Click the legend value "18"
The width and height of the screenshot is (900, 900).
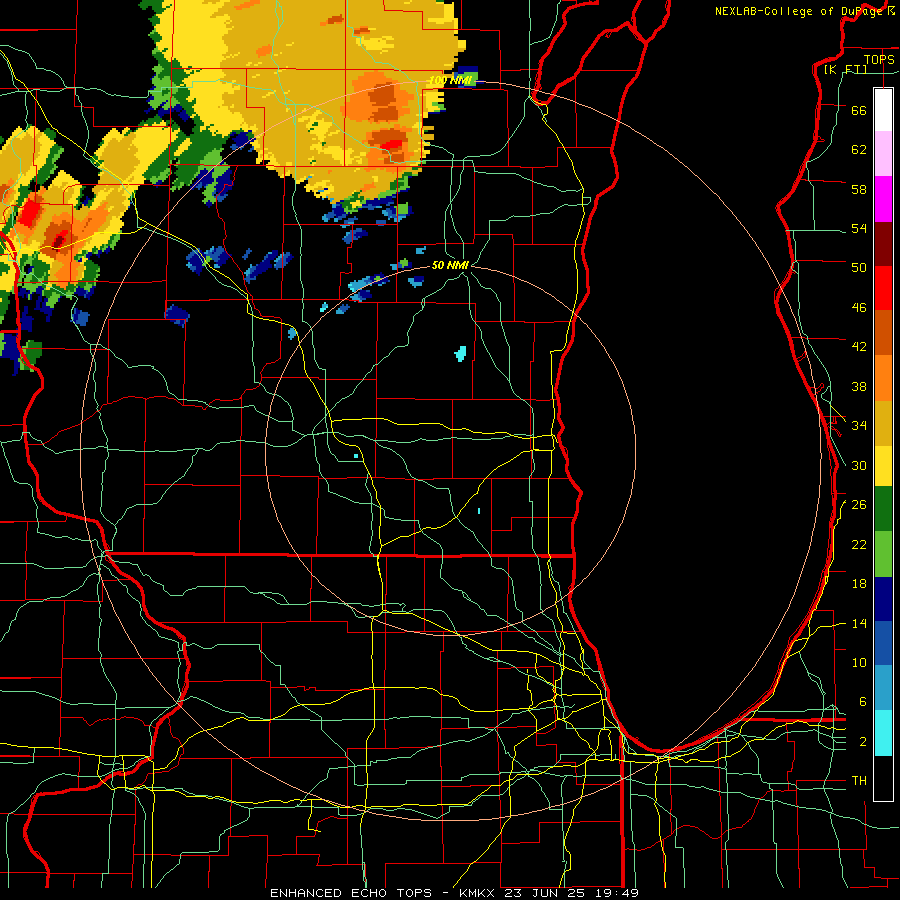pos(859,584)
